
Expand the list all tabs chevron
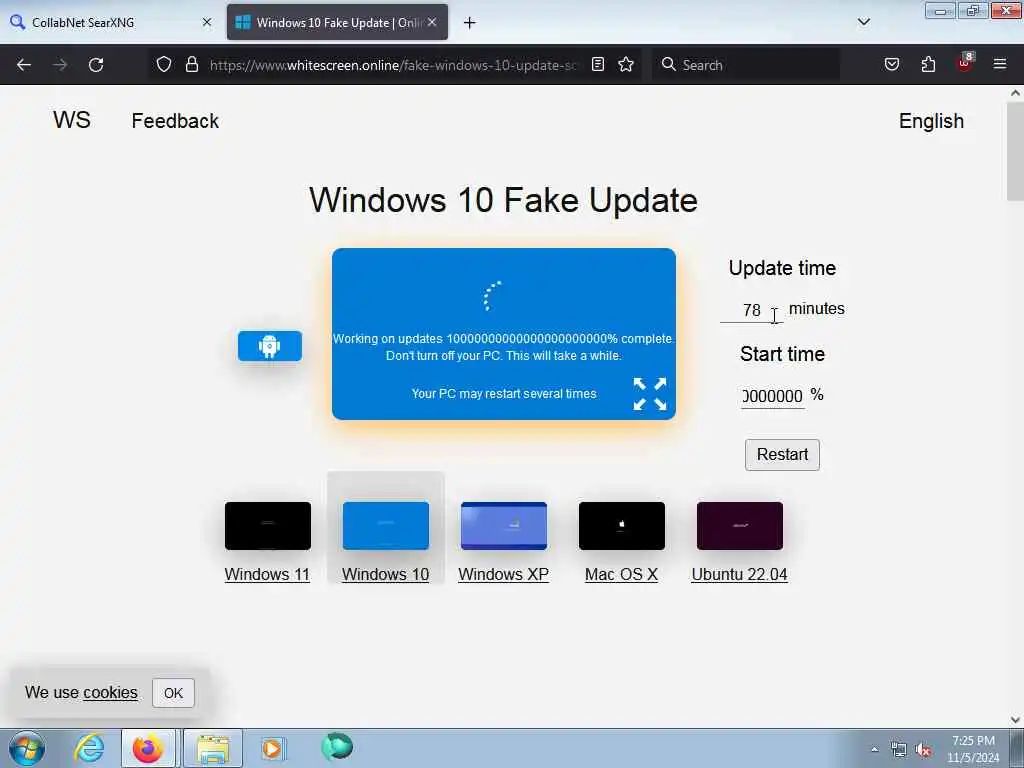(x=864, y=22)
